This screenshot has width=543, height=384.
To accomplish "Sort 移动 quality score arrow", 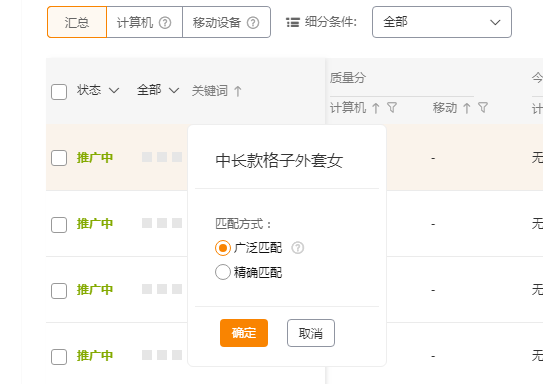I will pos(467,108).
